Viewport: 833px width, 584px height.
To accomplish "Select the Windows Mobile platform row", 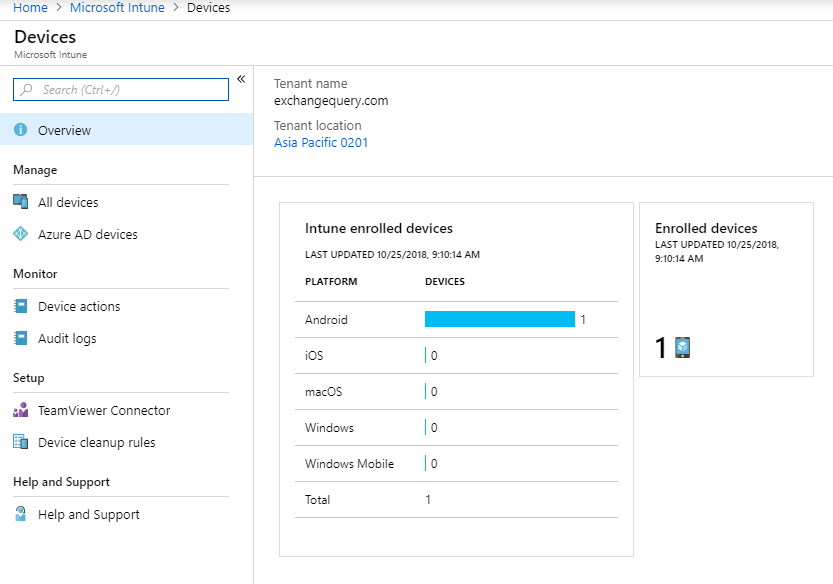I will 456,464.
